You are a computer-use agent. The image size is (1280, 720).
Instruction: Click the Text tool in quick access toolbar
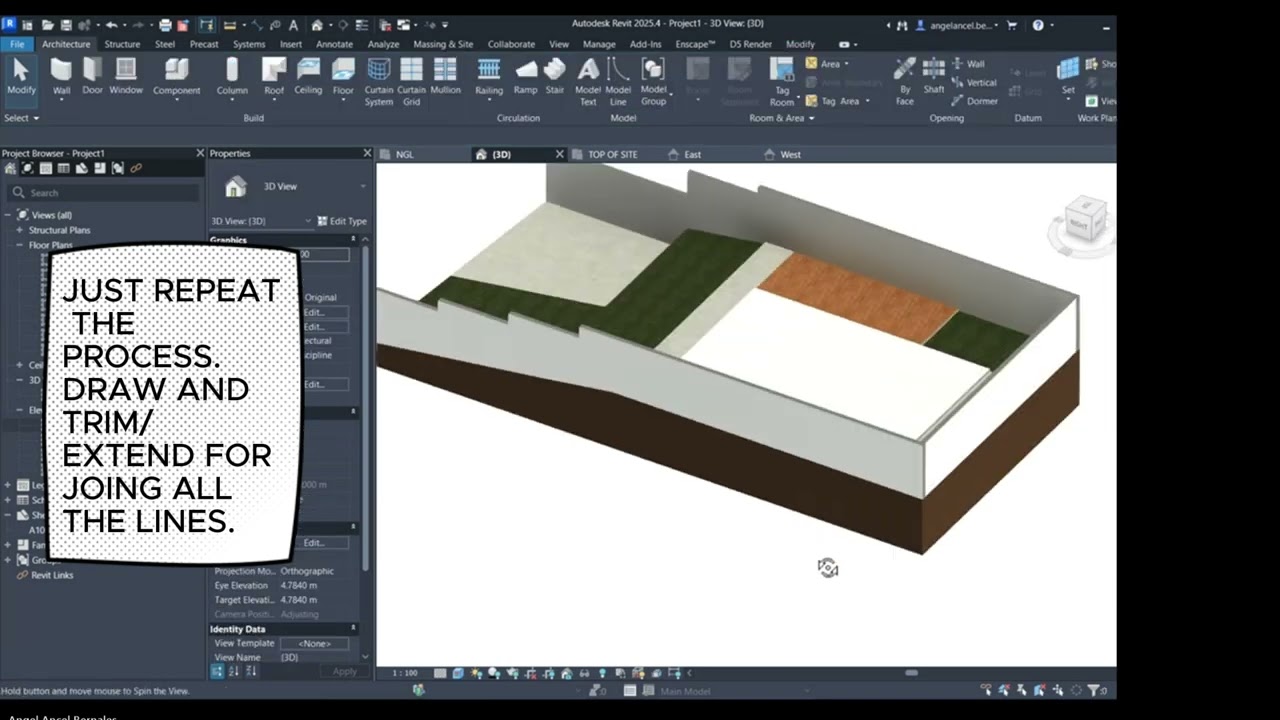click(293, 25)
